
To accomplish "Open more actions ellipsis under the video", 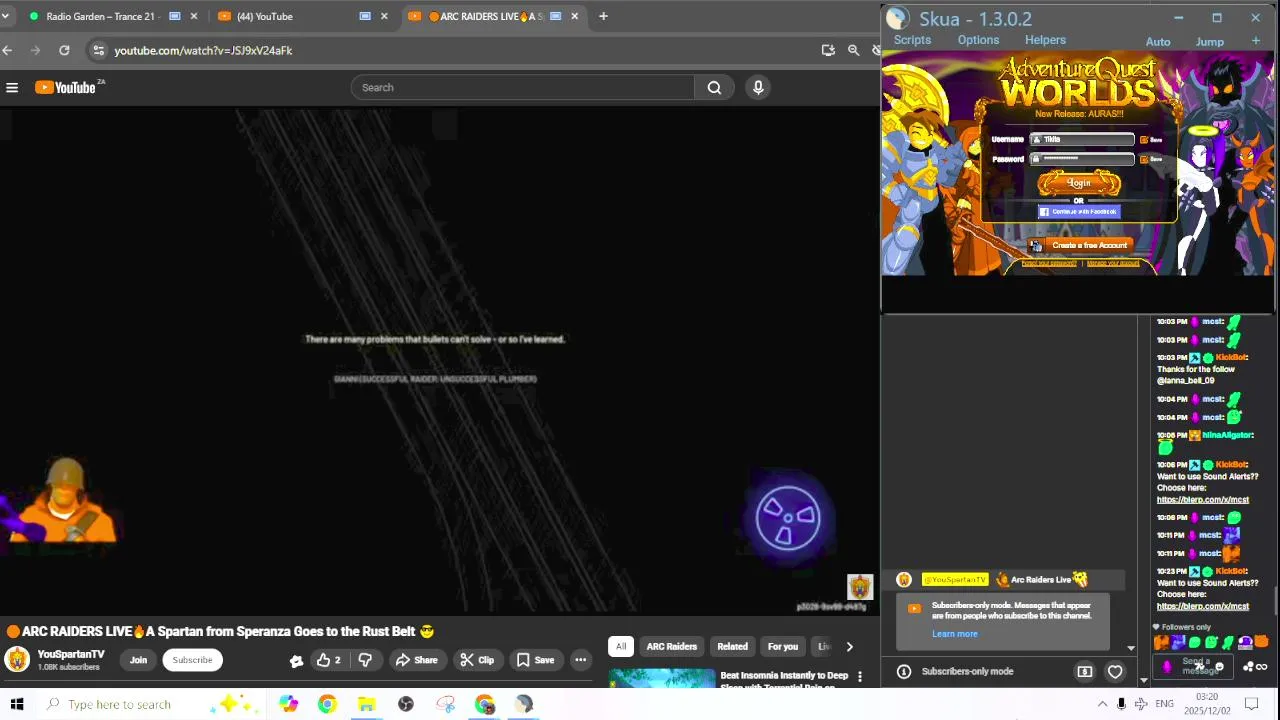I will point(580,660).
